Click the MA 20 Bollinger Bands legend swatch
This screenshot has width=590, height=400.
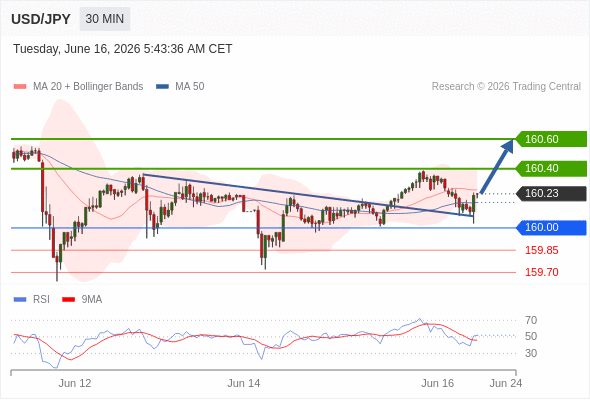[20, 87]
